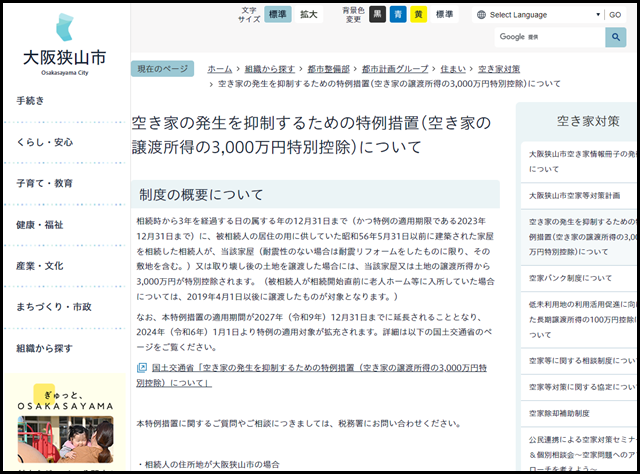Click the 空き家対策 sidebar heading
The height and width of the screenshot is (474, 640).
588,121
